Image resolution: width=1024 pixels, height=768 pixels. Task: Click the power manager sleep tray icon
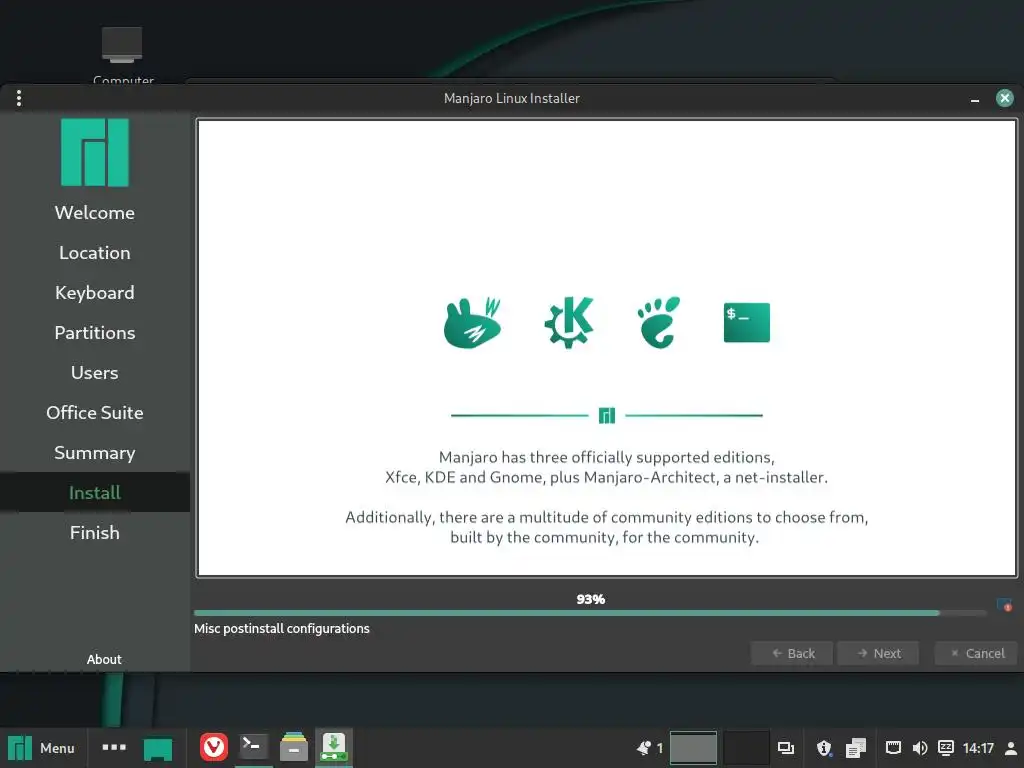946,748
